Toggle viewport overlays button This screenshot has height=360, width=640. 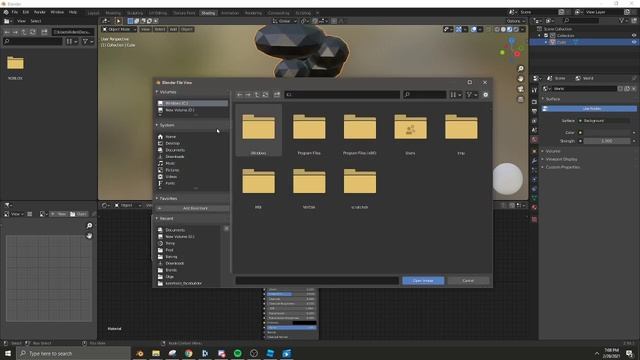(x=473, y=29)
